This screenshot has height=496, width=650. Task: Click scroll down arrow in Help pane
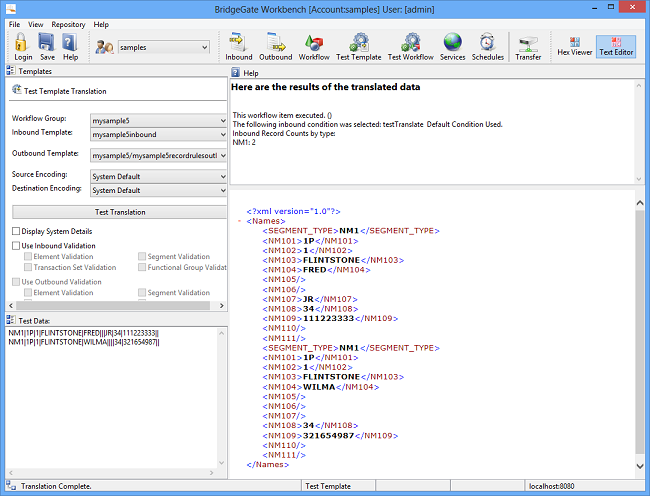click(639, 179)
